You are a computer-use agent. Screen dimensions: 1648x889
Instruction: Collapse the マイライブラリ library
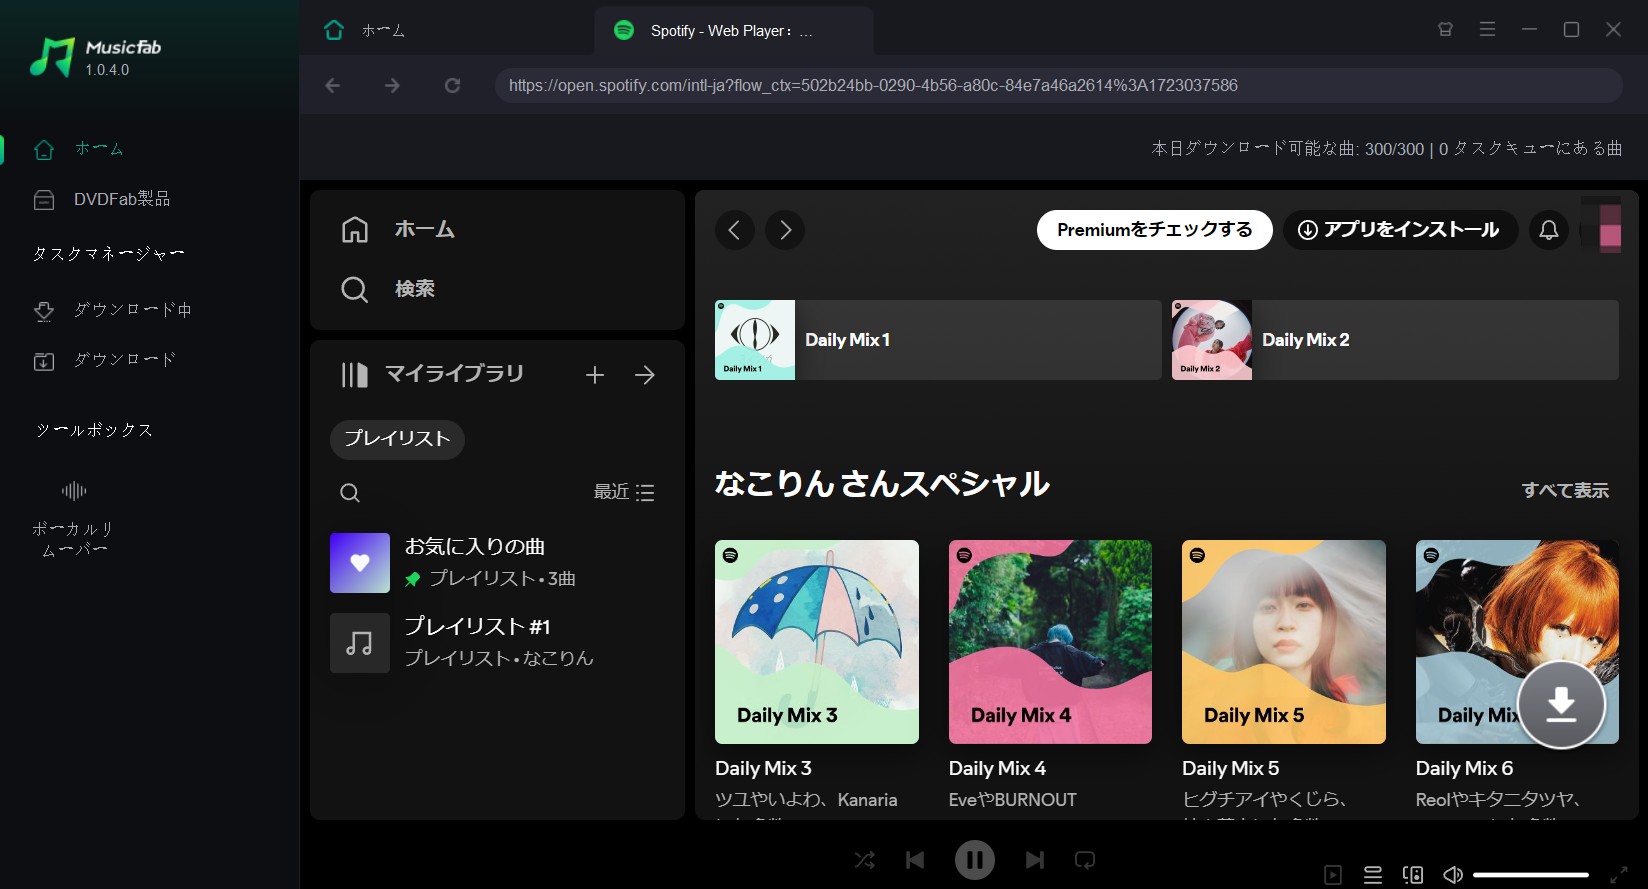click(x=432, y=374)
